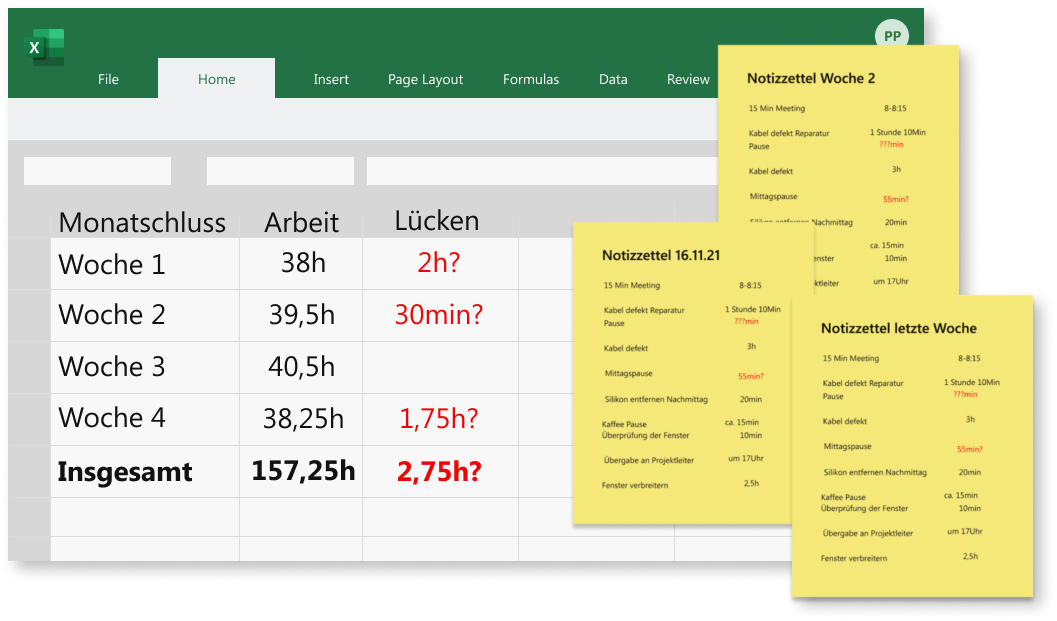Screen dimensions: 1057x621
Task: Click the red 2h? cell
Action: [440, 264]
